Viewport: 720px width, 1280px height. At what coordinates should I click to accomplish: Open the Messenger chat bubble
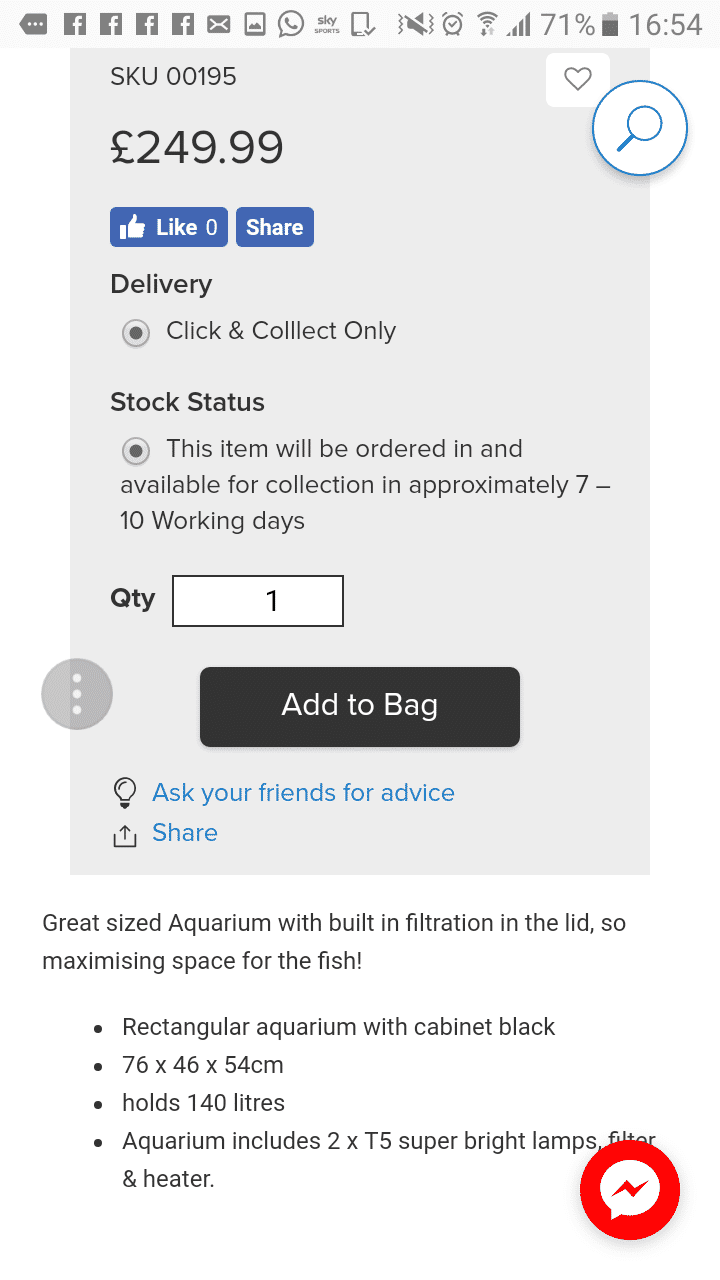630,1190
